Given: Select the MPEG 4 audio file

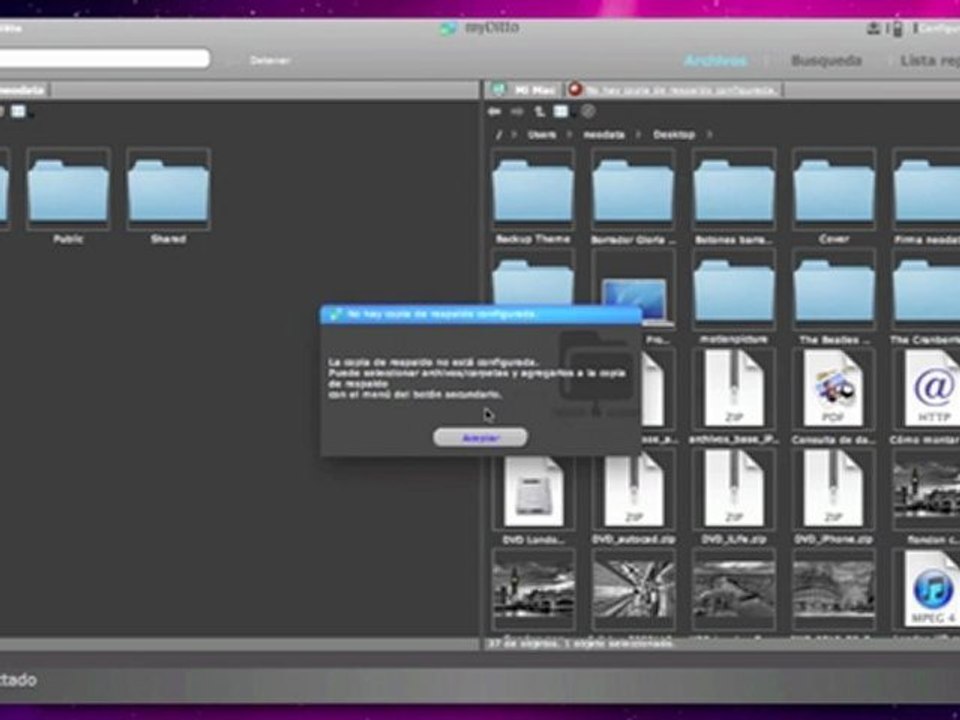Looking at the screenshot, I should point(931,591).
